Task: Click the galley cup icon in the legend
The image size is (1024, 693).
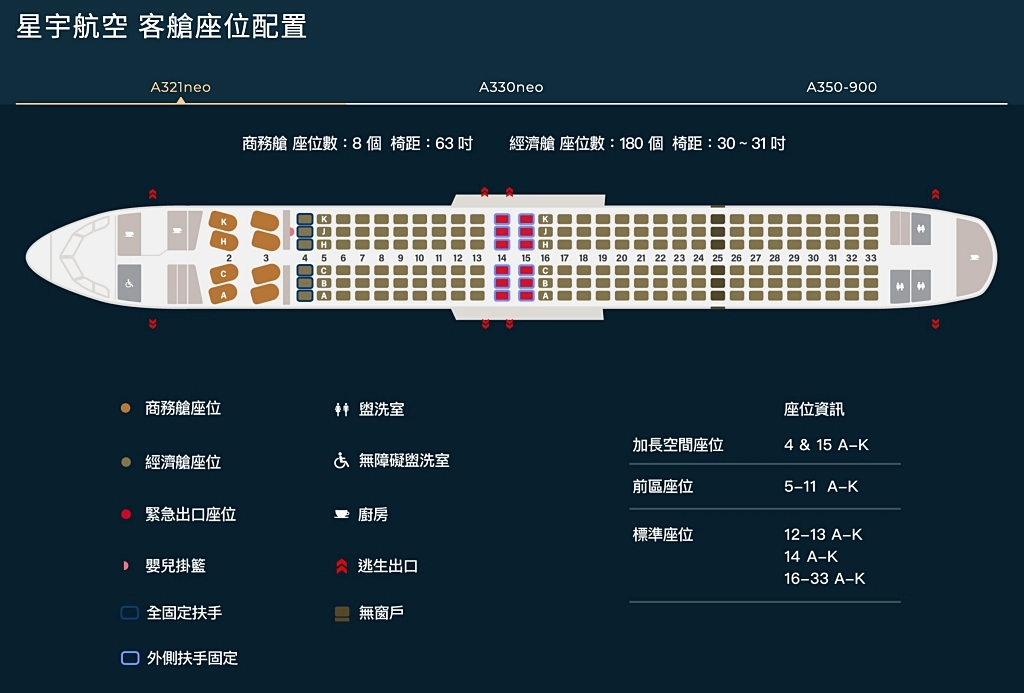Action: tap(342, 514)
